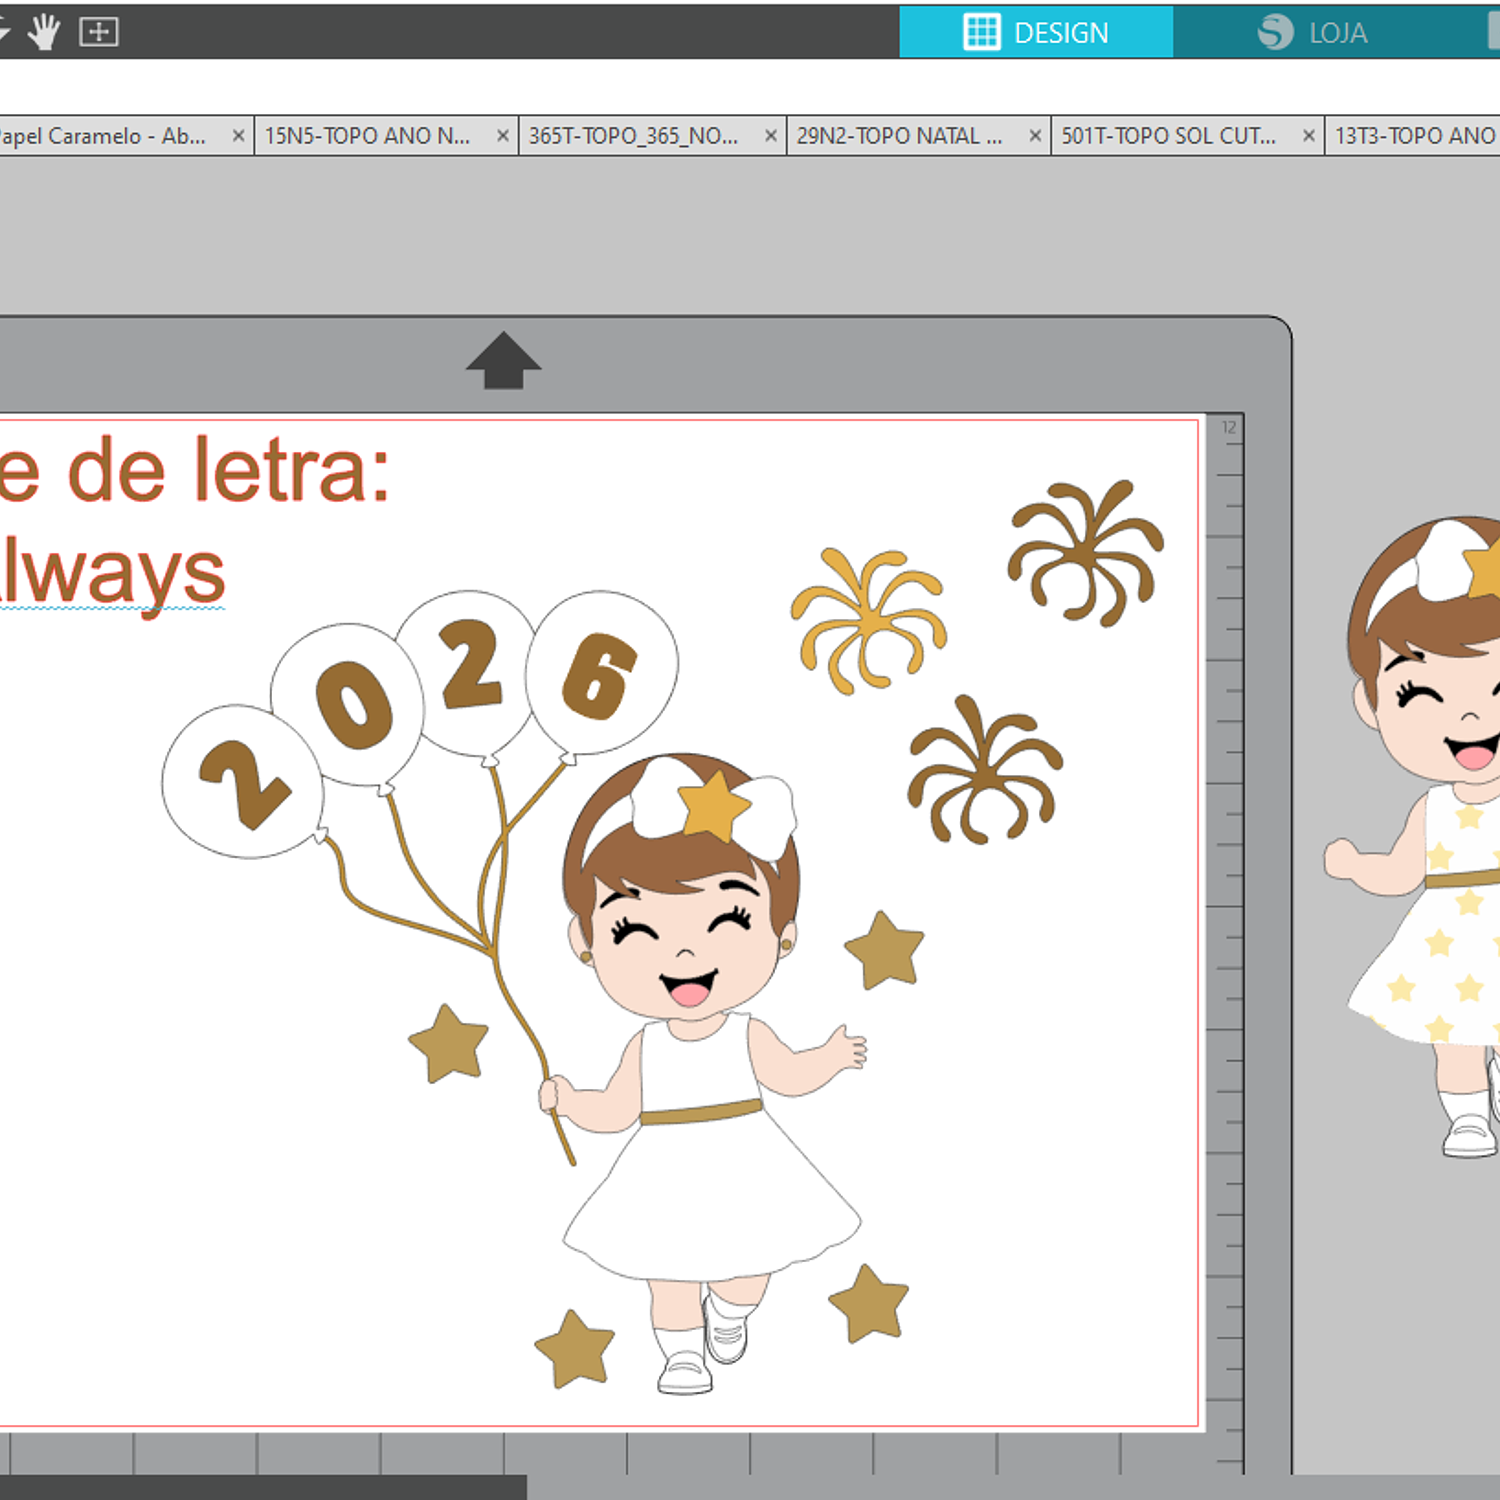Close the Papel Caramelo tab

[x=238, y=136]
